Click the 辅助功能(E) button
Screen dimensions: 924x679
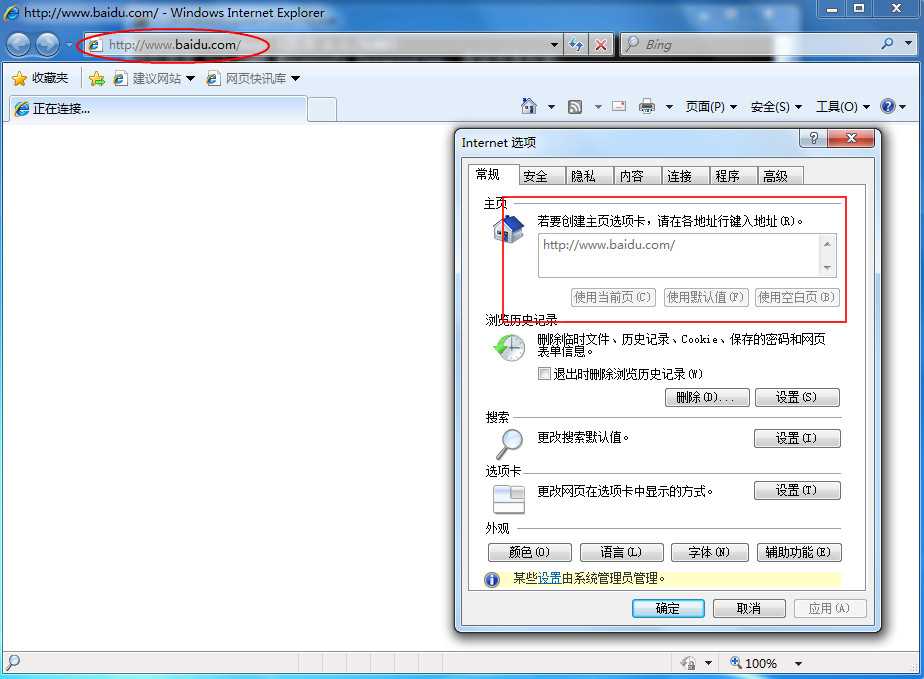(x=798, y=552)
